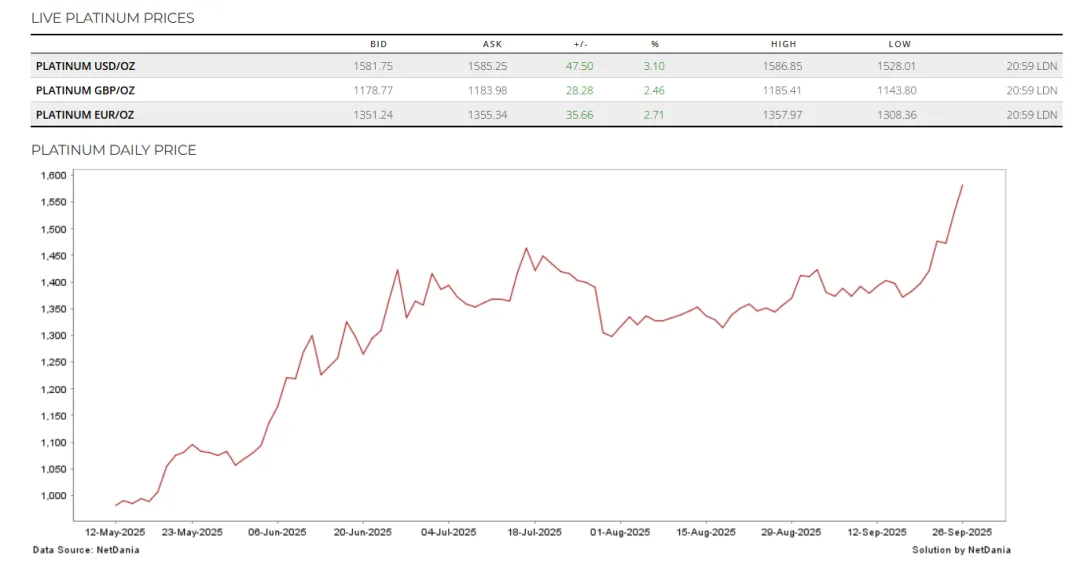
Task: Click the 23-May-2025 x-axis label
Action: (x=192, y=532)
